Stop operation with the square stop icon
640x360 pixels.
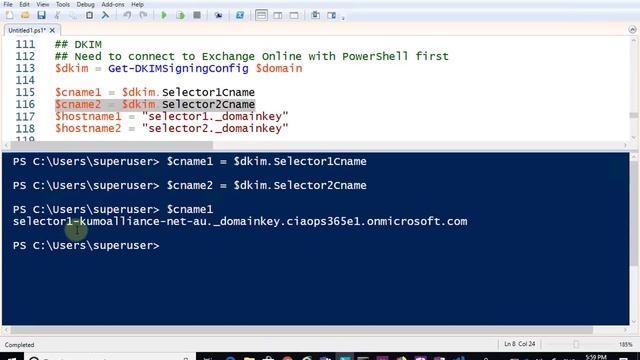click(197, 16)
